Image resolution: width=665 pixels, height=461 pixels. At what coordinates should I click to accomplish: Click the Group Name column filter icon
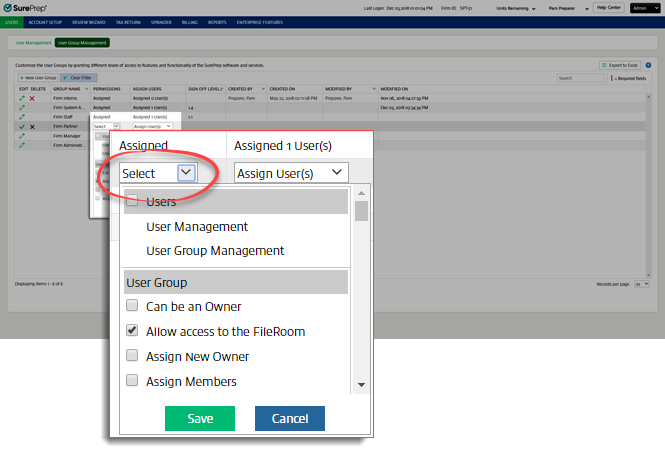pyautogui.click(x=85, y=88)
